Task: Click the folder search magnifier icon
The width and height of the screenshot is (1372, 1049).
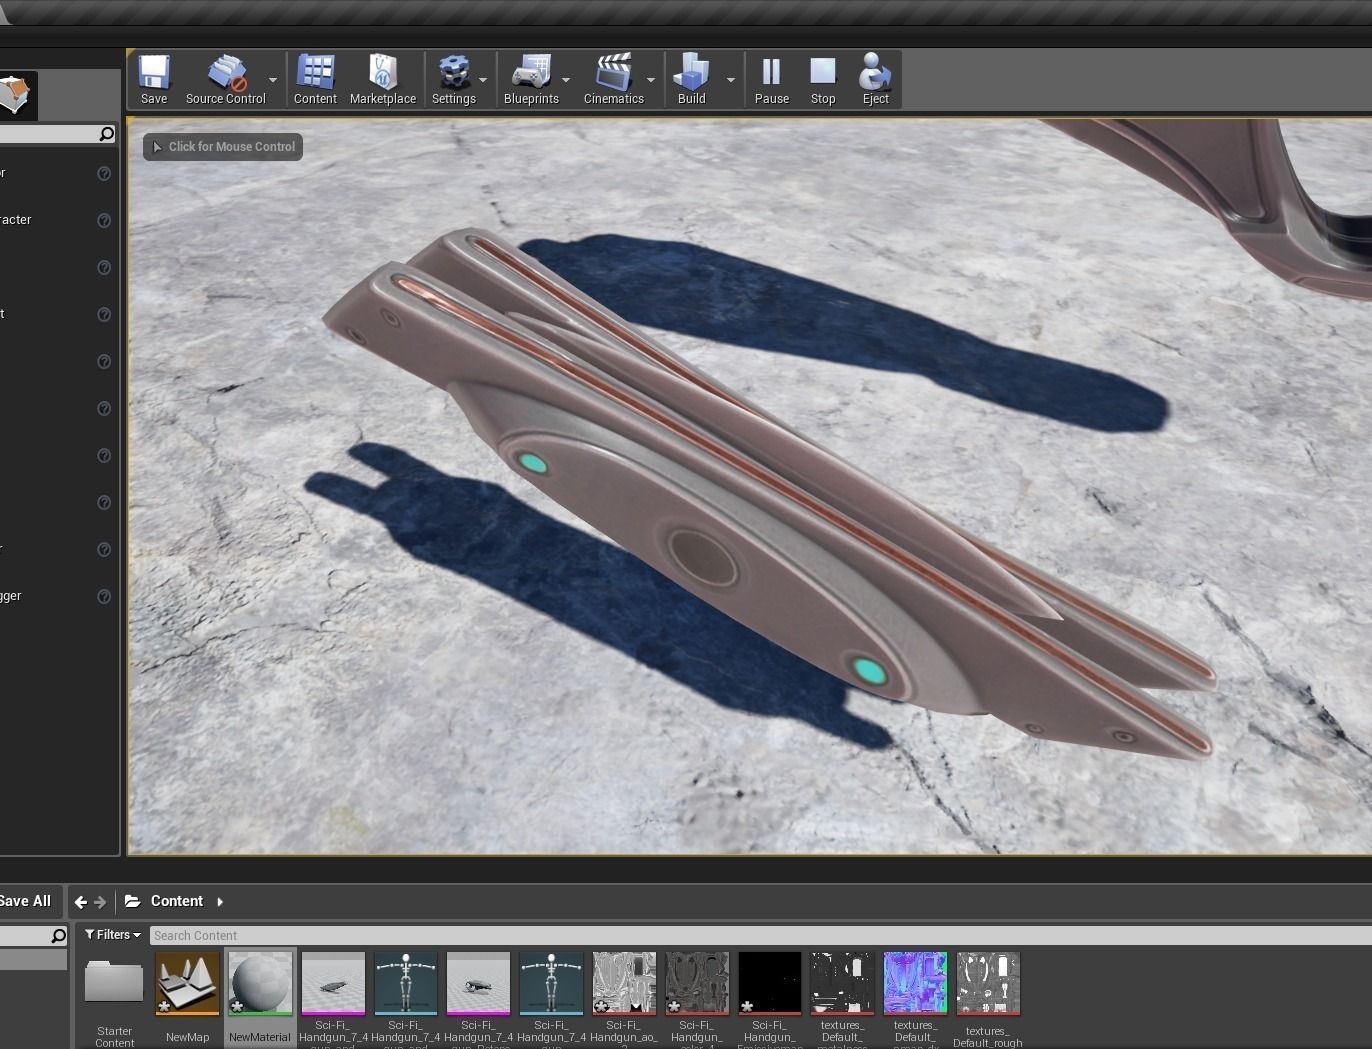Action: coord(59,936)
